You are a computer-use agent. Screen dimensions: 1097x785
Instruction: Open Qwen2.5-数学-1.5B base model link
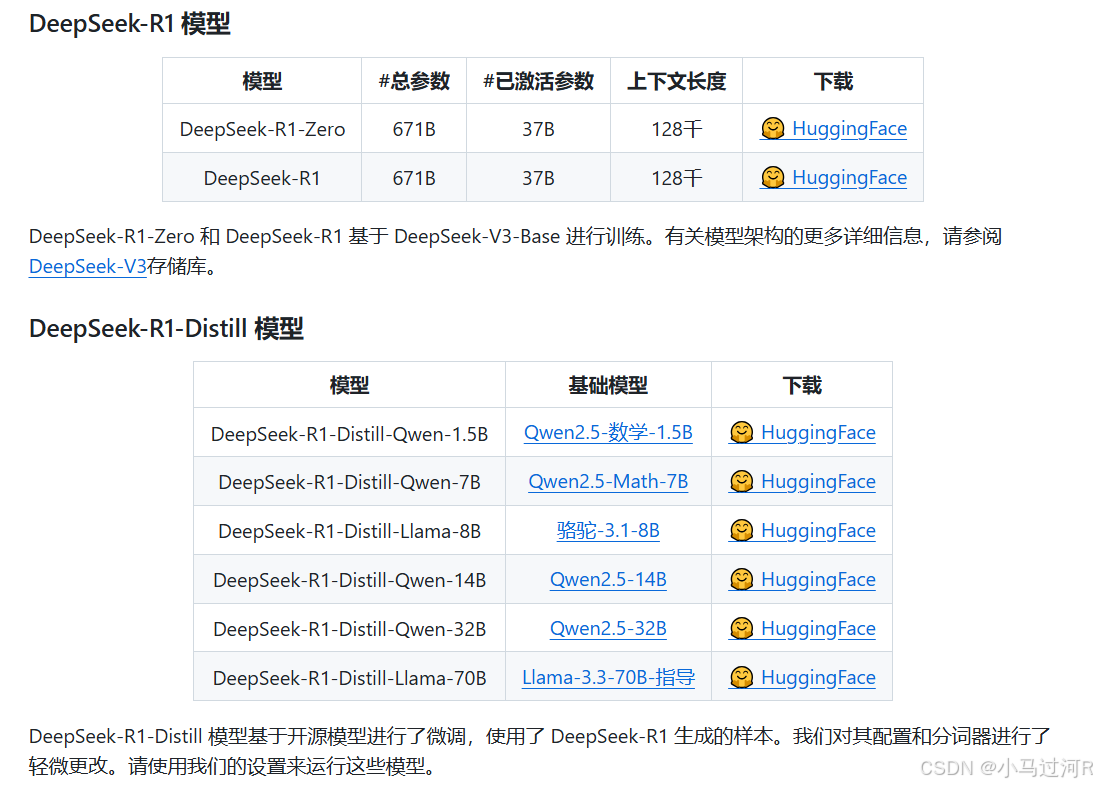pyautogui.click(x=608, y=433)
